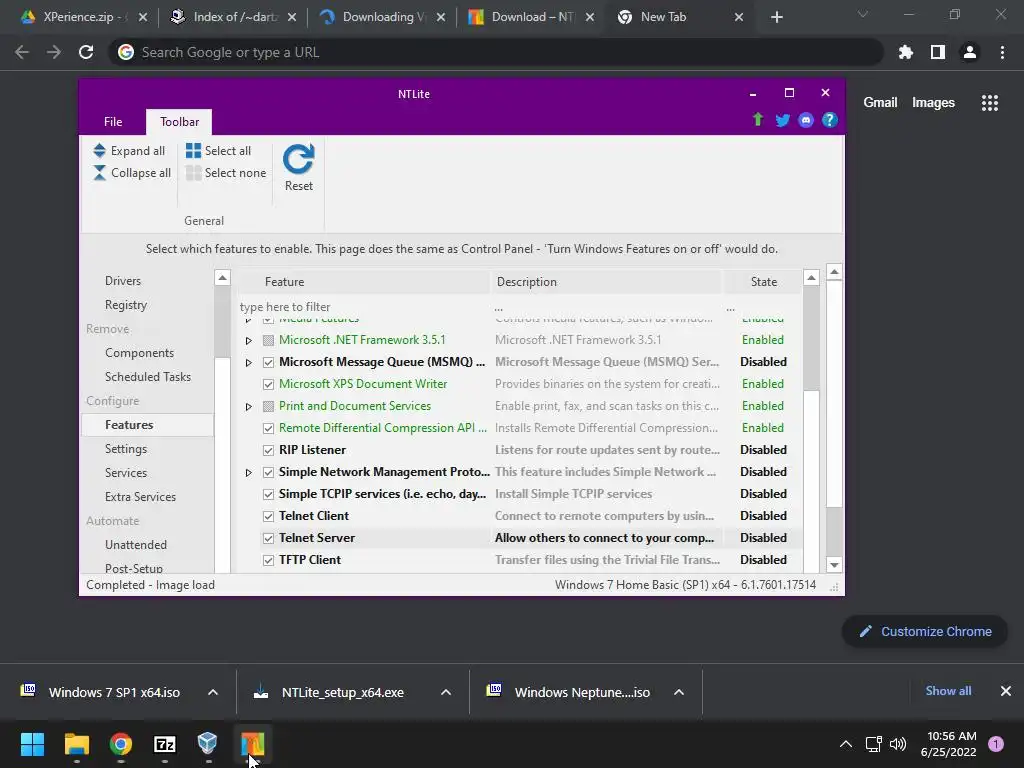Expand Microsoft .NET Framework 3.5.1 tree node
1024x768 pixels.
click(x=248, y=340)
